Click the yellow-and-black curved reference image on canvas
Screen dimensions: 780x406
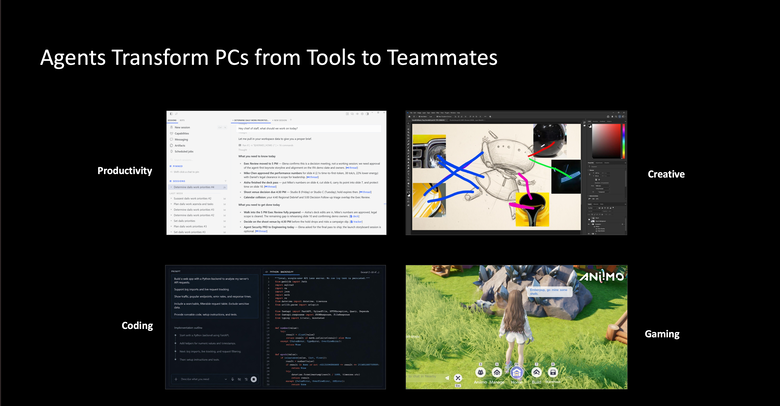532,209
